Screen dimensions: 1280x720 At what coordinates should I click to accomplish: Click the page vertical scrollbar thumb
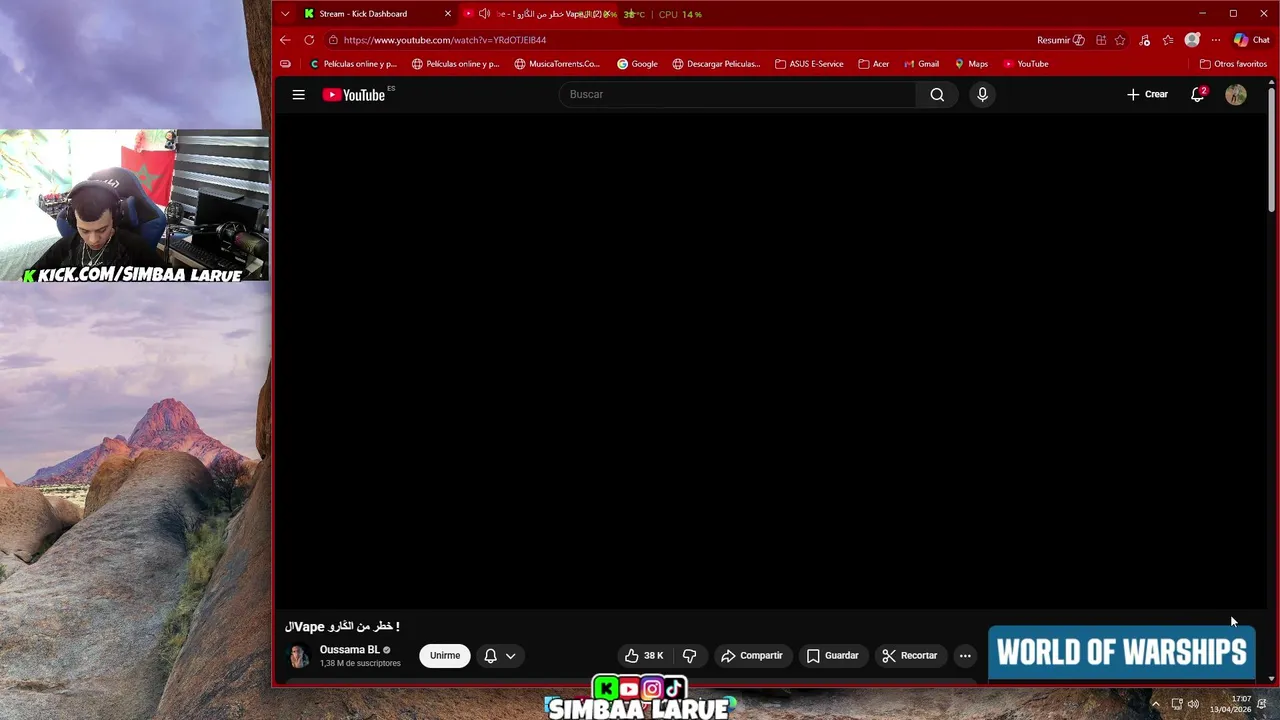click(x=1271, y=150)
